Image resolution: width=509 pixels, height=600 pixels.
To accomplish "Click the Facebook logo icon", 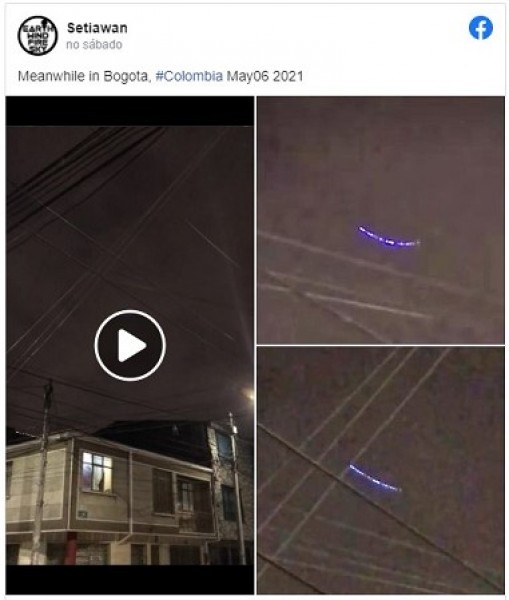I will click(x=481, y=28).
